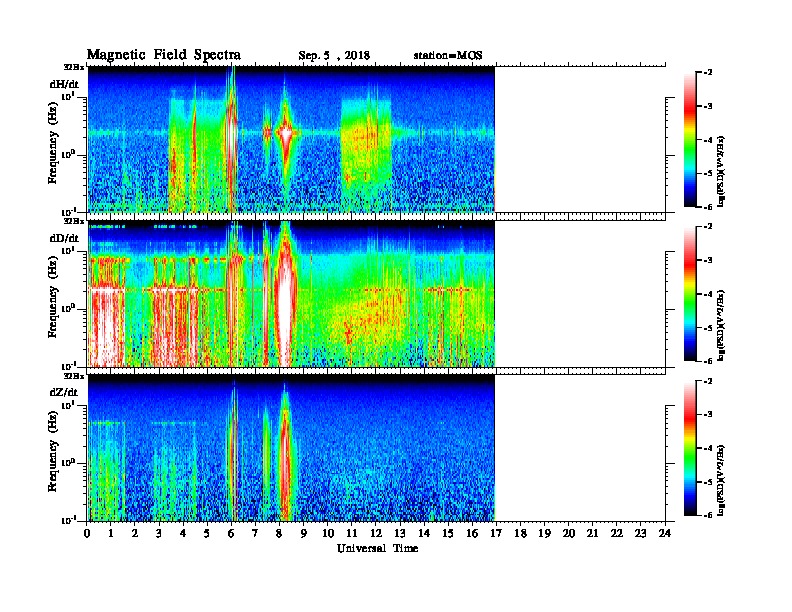
Task: Click hour "1" on the time axis
Action: [x=111, y=534]
